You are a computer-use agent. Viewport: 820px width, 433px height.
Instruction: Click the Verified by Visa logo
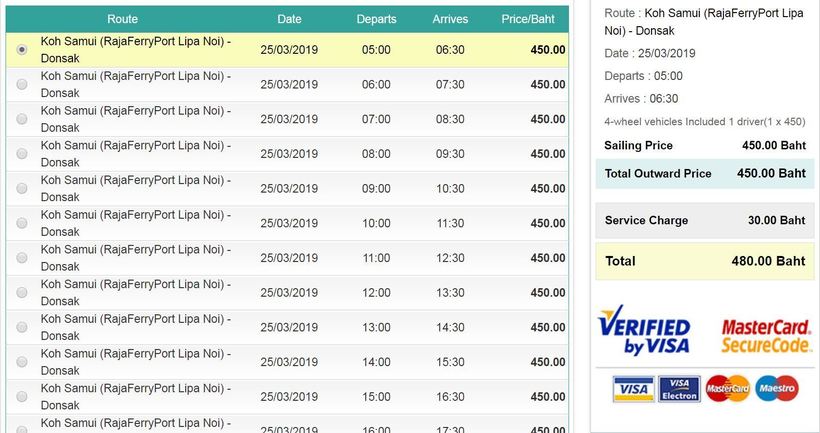[644, 331]
